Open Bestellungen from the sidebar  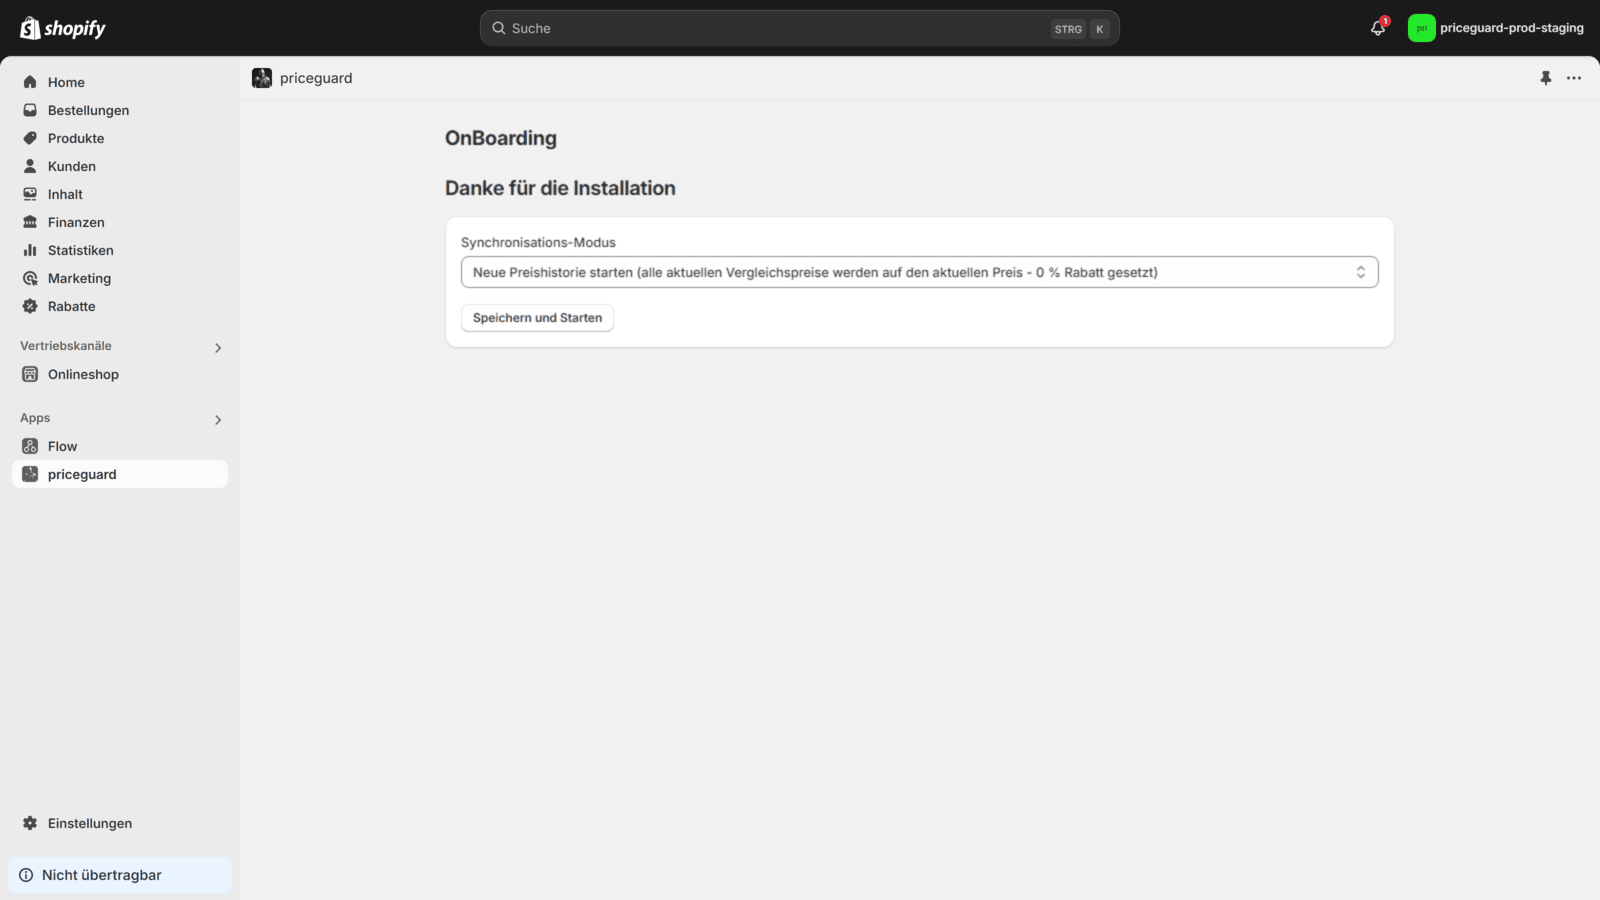(87, 110)
